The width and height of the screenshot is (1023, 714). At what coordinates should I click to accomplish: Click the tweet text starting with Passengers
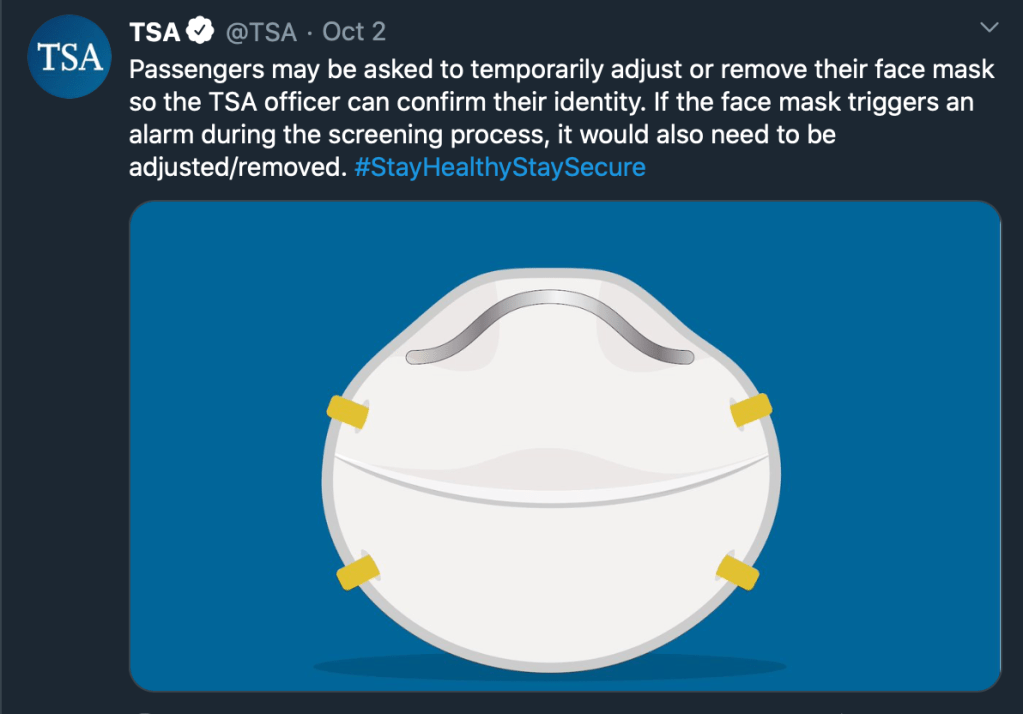coord(562,118)
